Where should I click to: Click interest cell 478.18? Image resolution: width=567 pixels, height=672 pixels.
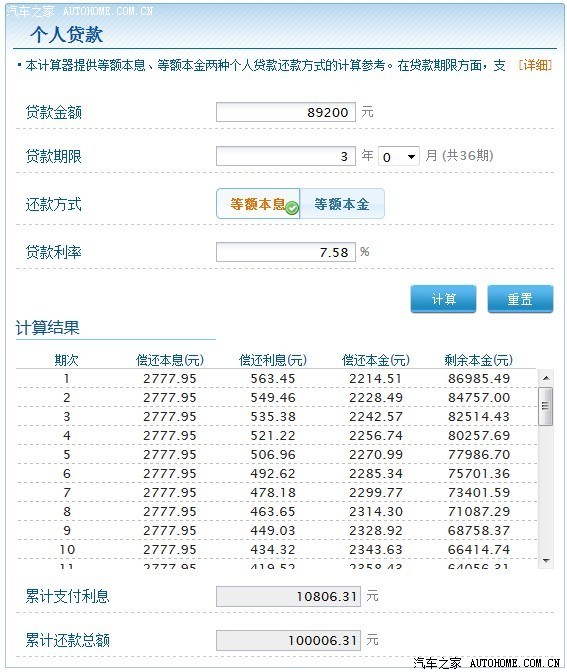click(273, 493)
